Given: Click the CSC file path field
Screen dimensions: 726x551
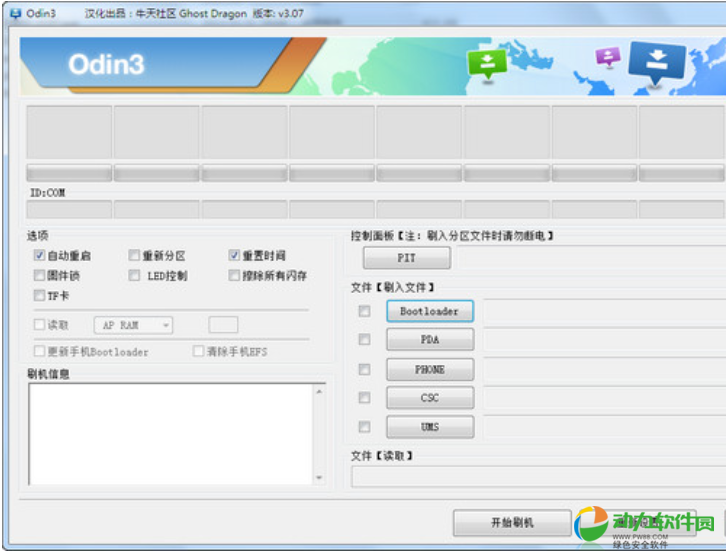Looking at the screenshot, I should point(605,400).
